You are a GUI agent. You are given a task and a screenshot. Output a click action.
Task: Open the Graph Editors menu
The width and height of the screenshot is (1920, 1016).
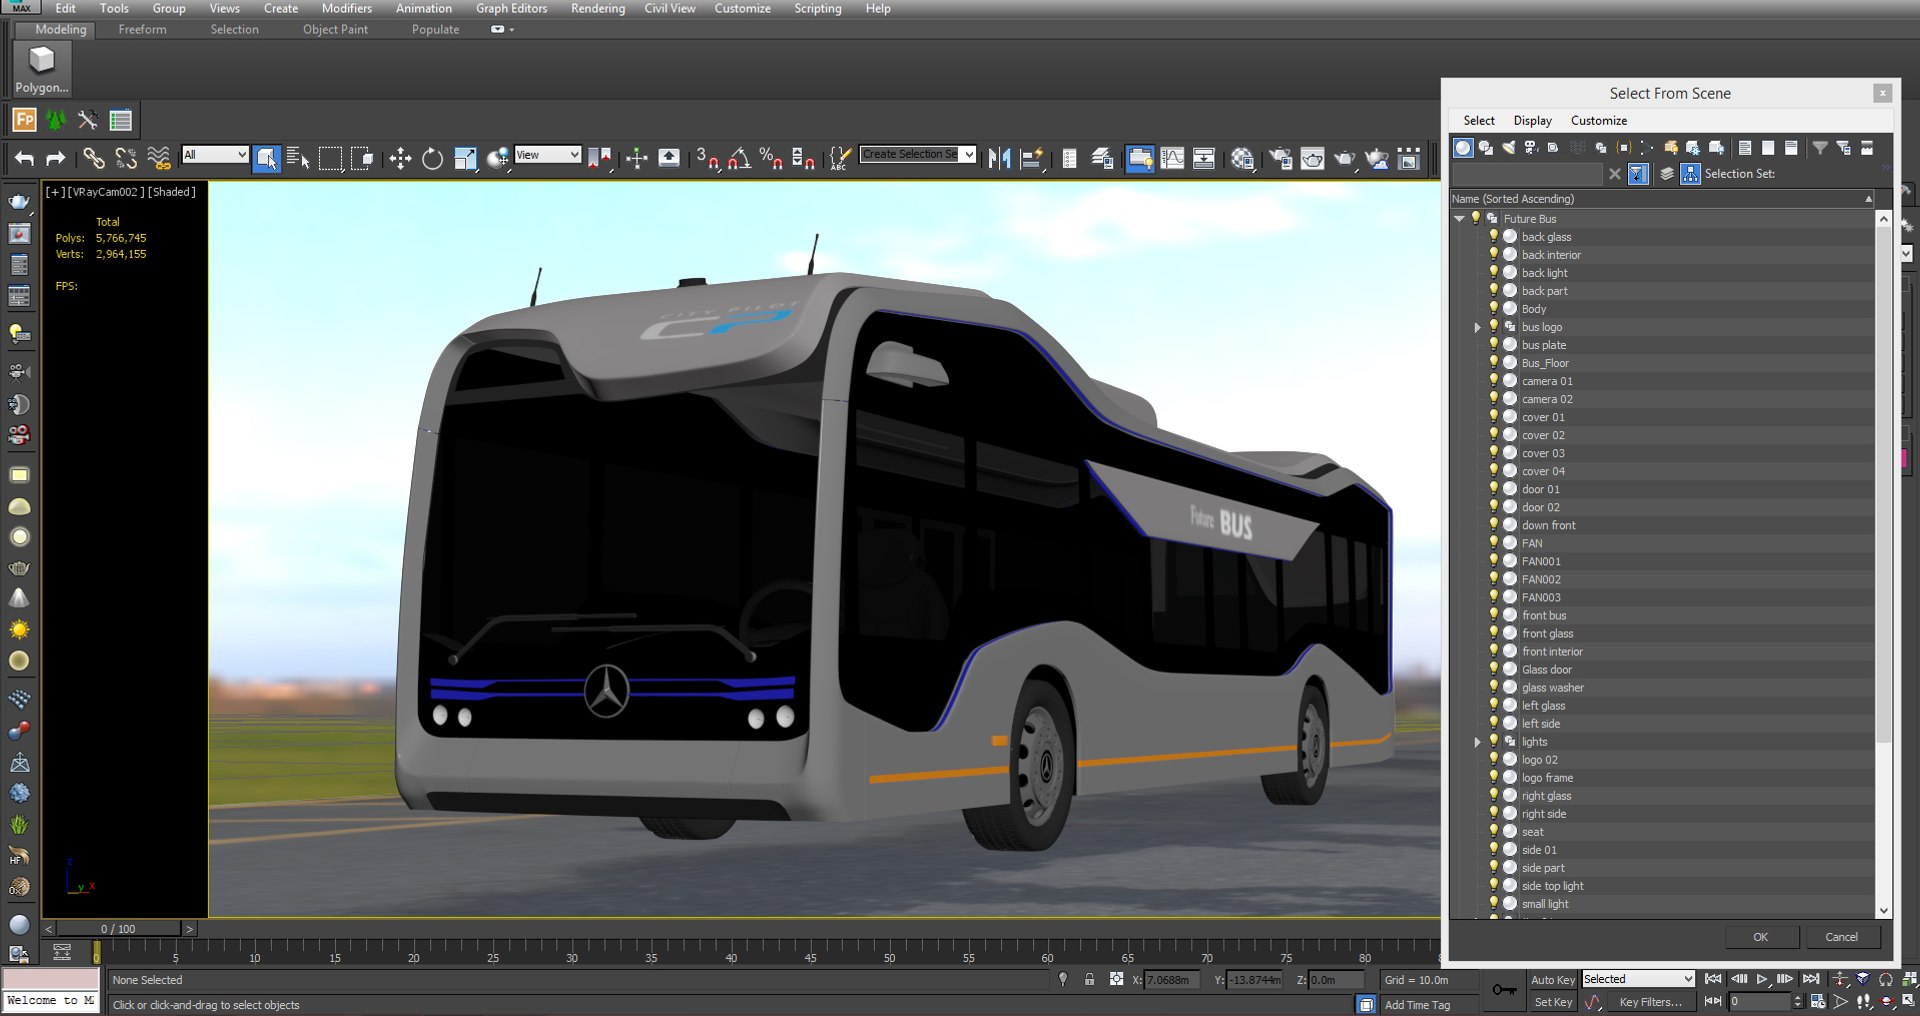coord(511,8)
